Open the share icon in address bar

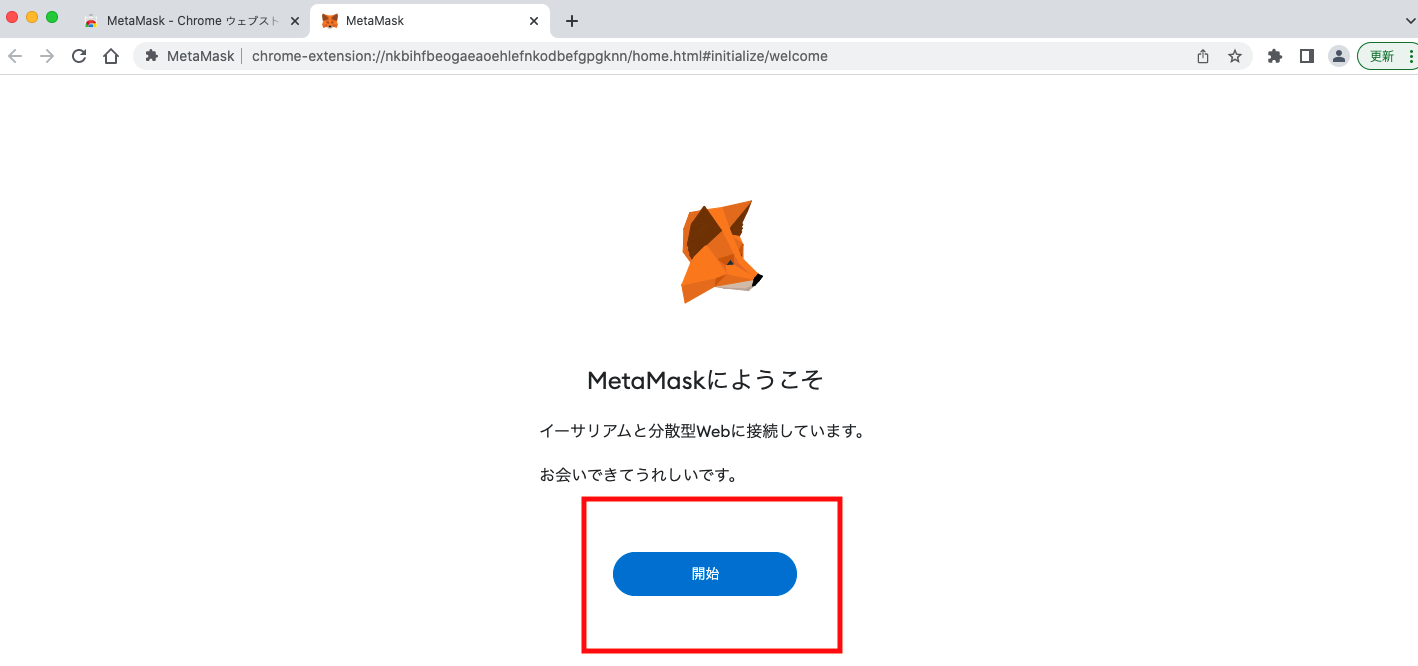click(x=1203, y=56)
